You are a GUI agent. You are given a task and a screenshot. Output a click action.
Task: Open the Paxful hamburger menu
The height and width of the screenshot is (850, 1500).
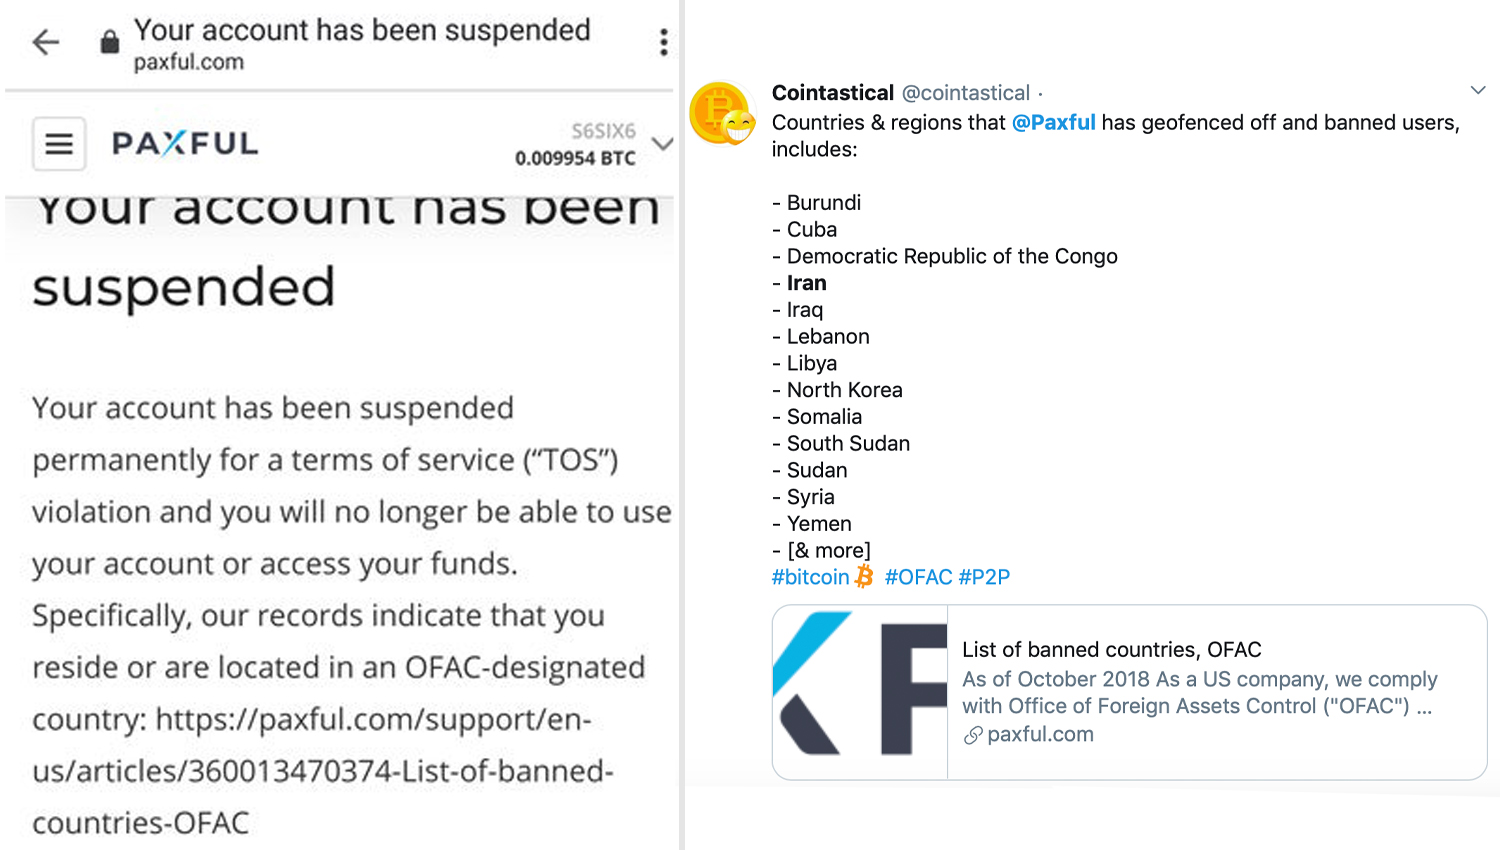[x=59, y=144]
